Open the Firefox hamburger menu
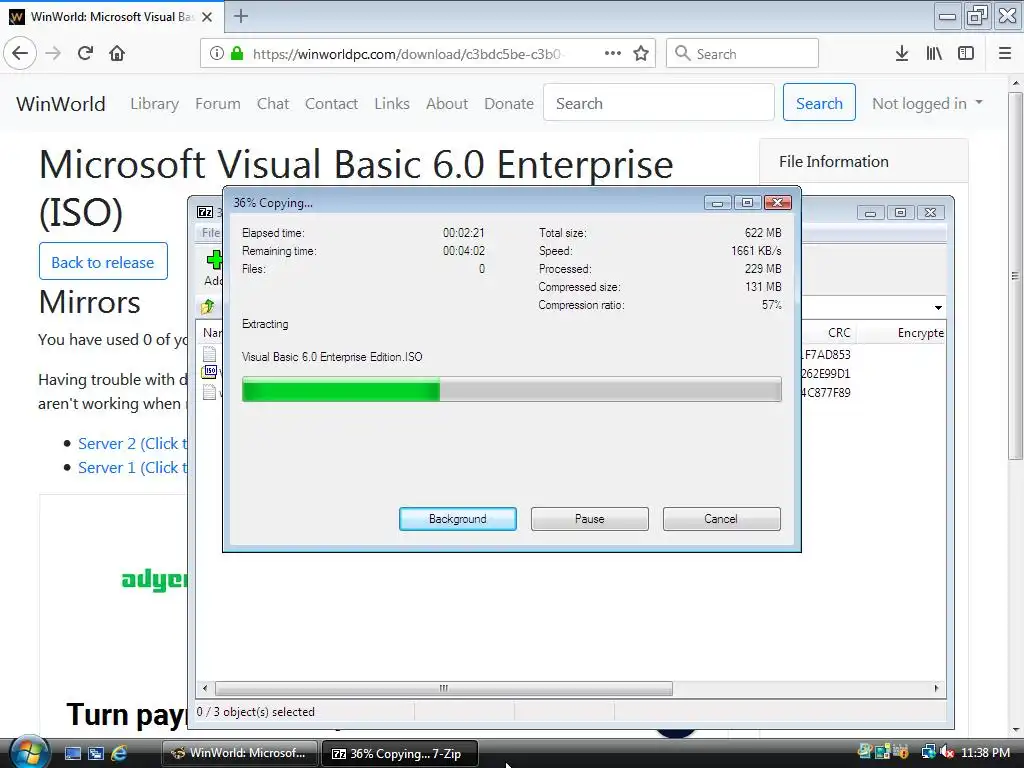The width and height of the screenshot is (1024, 768). (x=1004, y=54)
